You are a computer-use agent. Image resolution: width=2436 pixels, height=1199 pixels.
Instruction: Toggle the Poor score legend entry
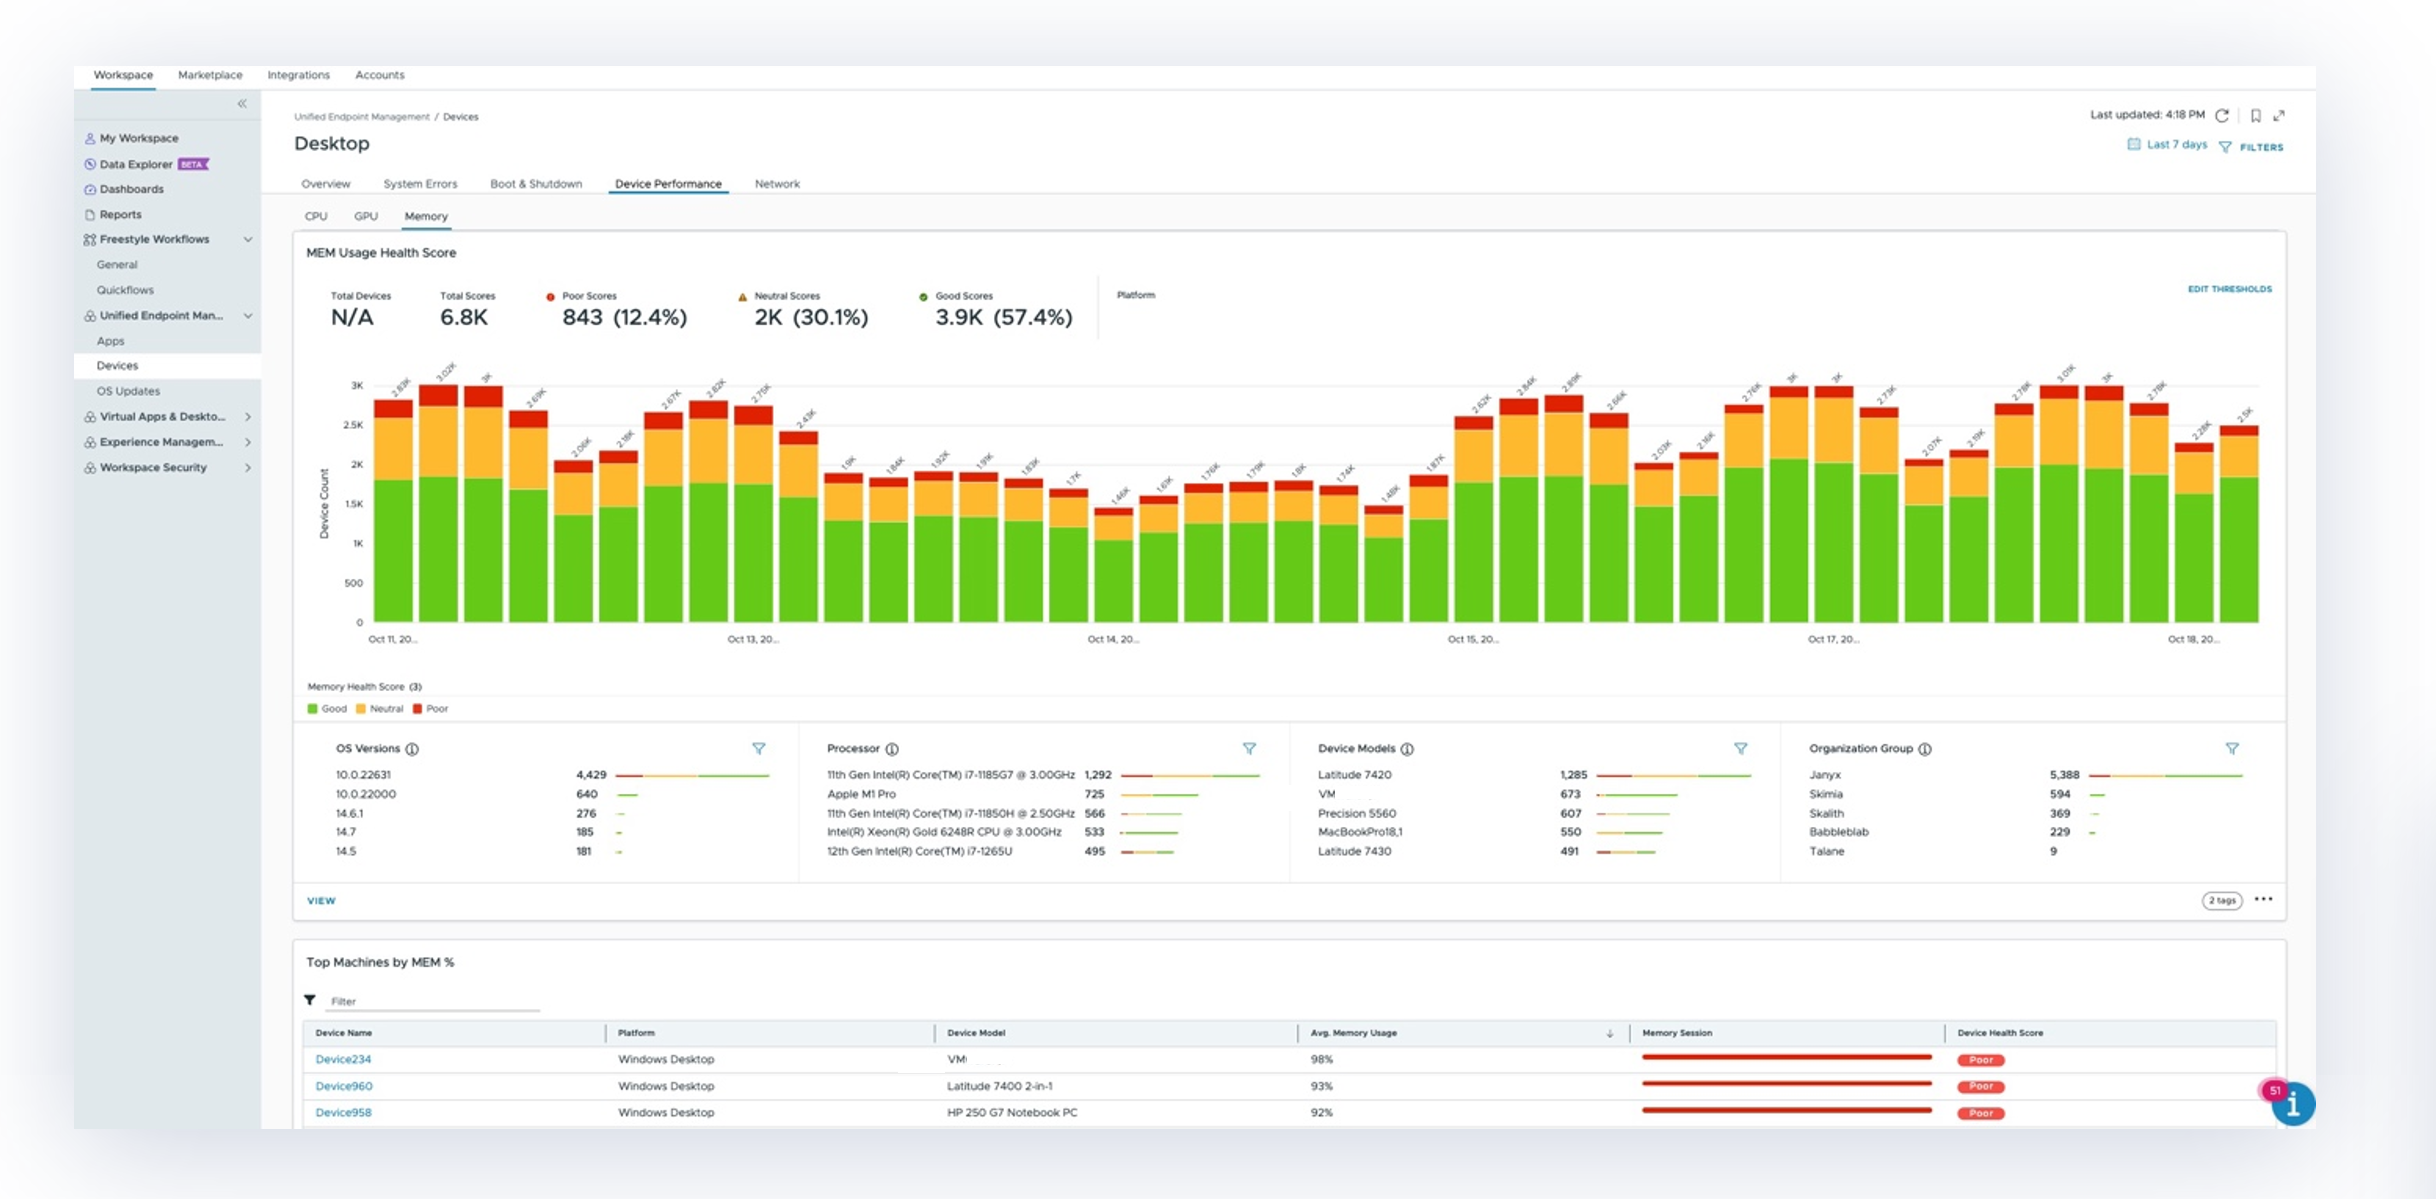pos(432,708)
